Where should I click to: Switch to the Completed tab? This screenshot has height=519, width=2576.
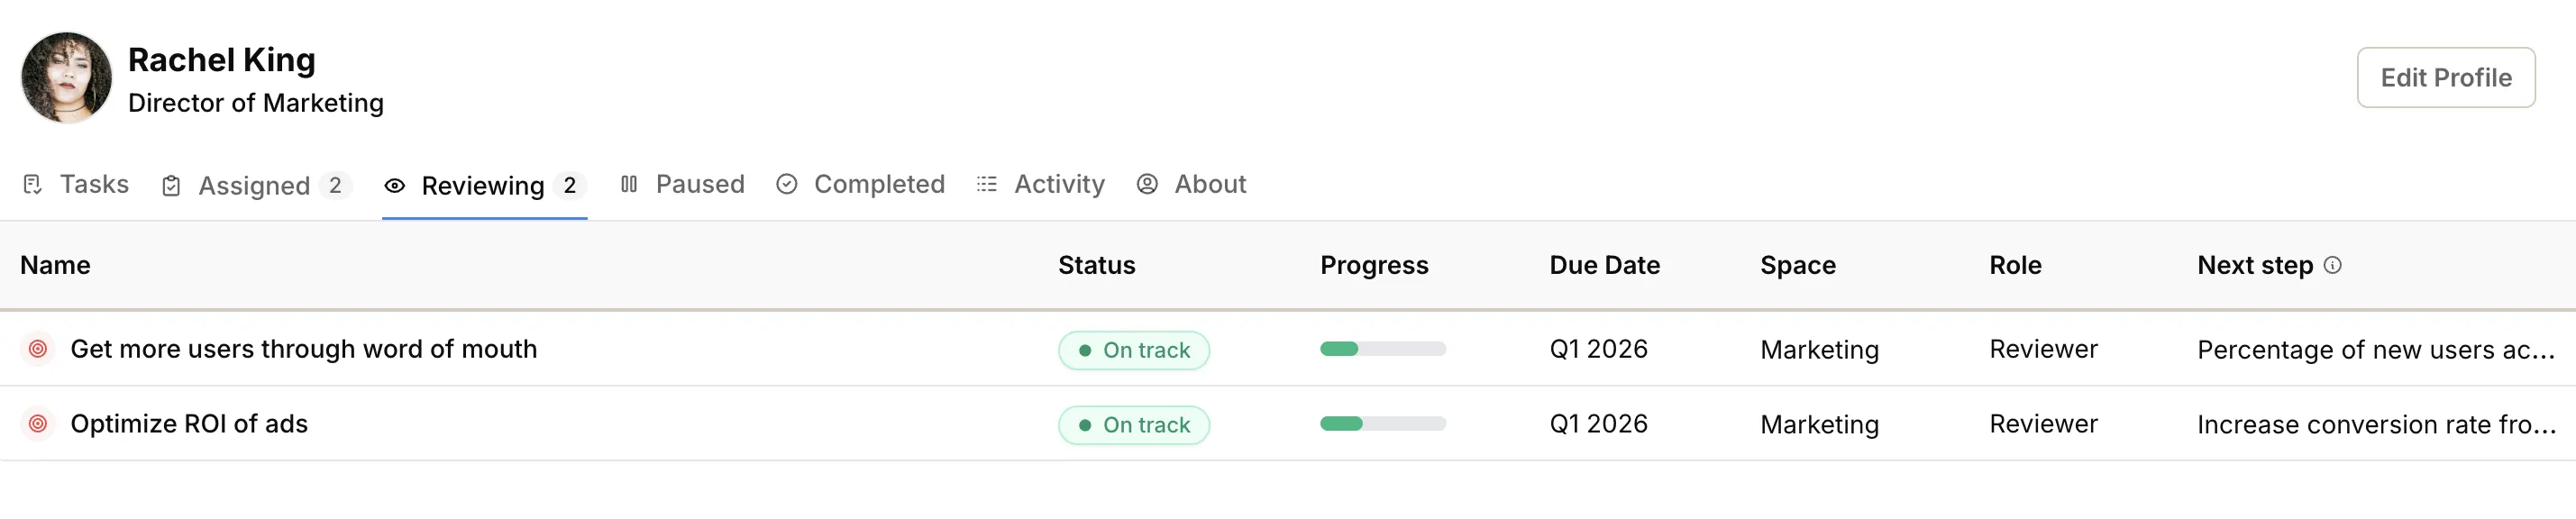(x=878, y=184)
